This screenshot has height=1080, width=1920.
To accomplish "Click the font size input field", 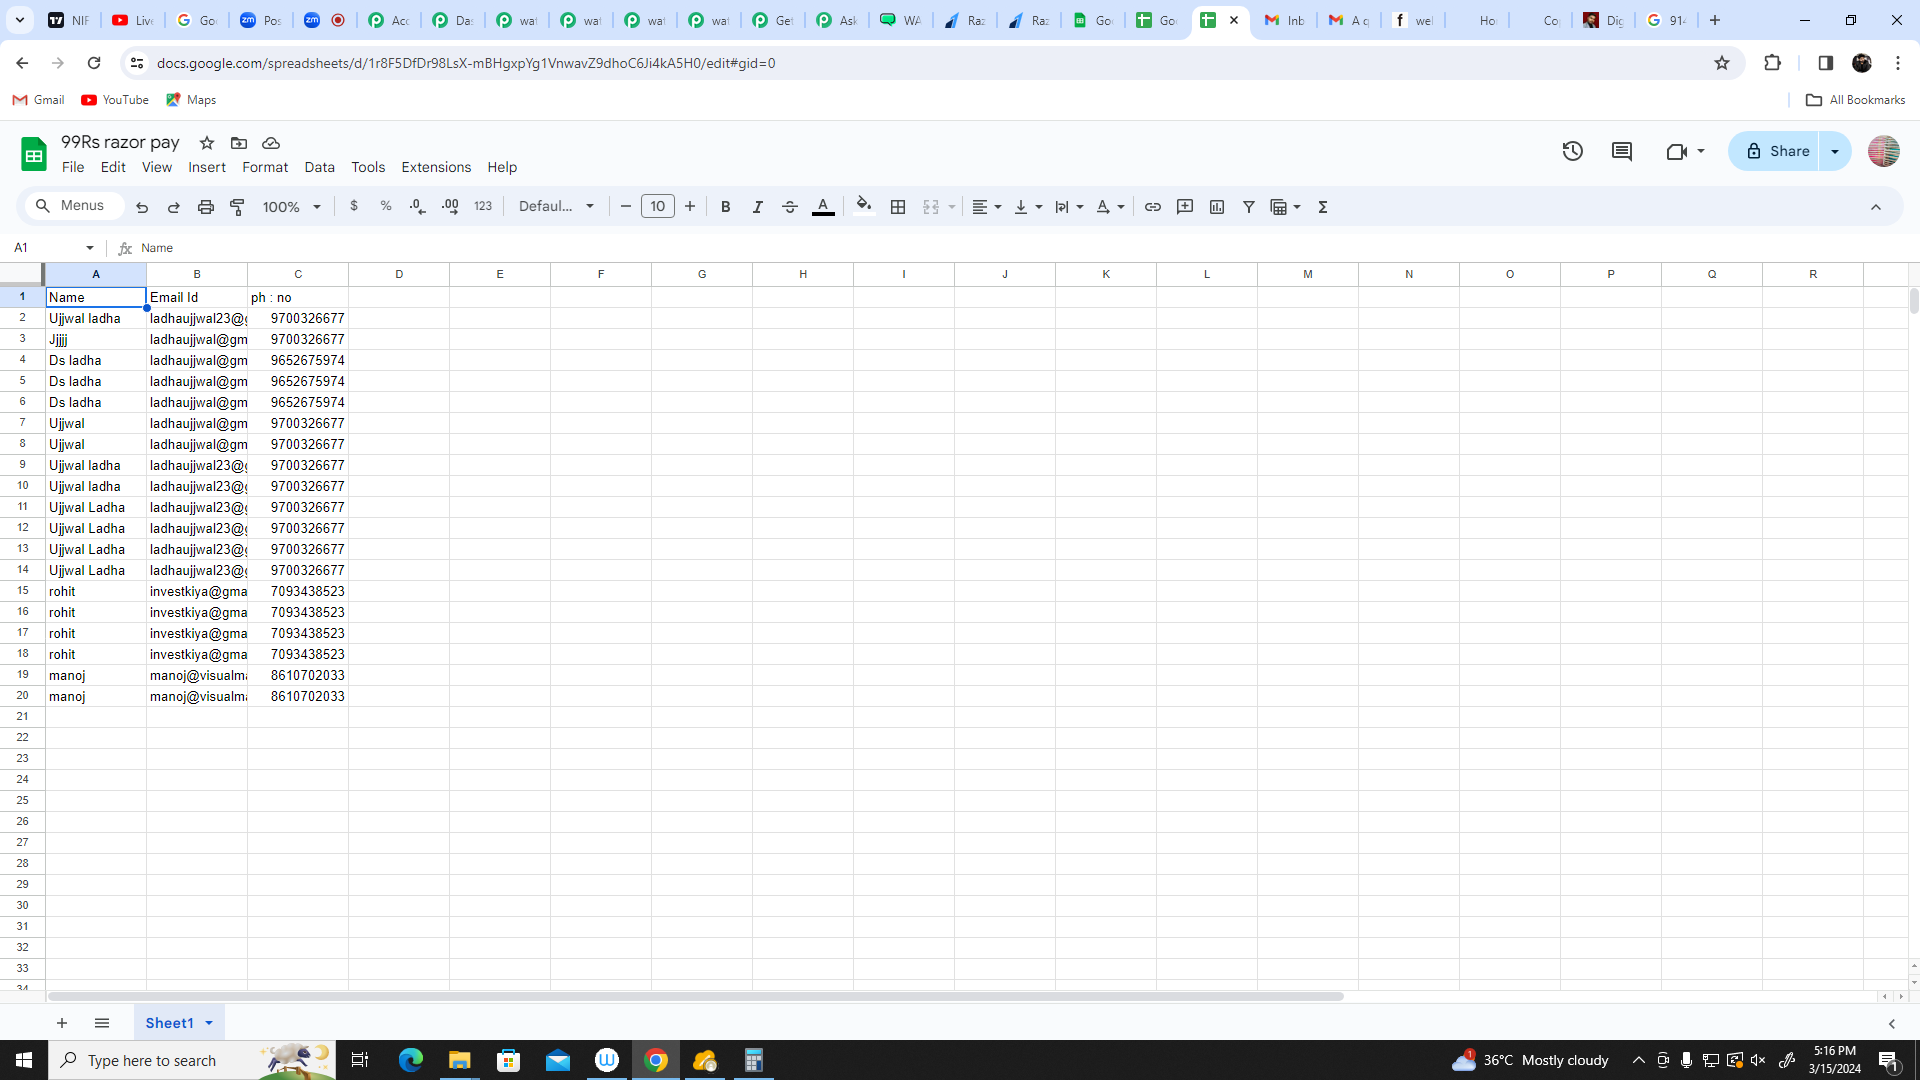I will pos(658,206).
